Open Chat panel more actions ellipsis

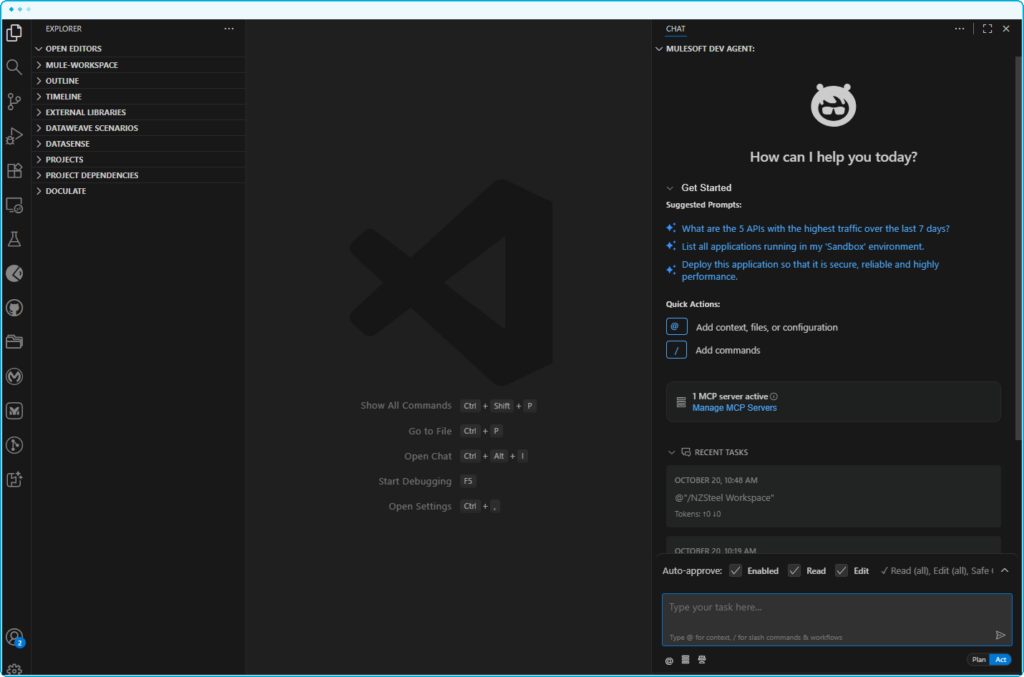click(959, 29)
